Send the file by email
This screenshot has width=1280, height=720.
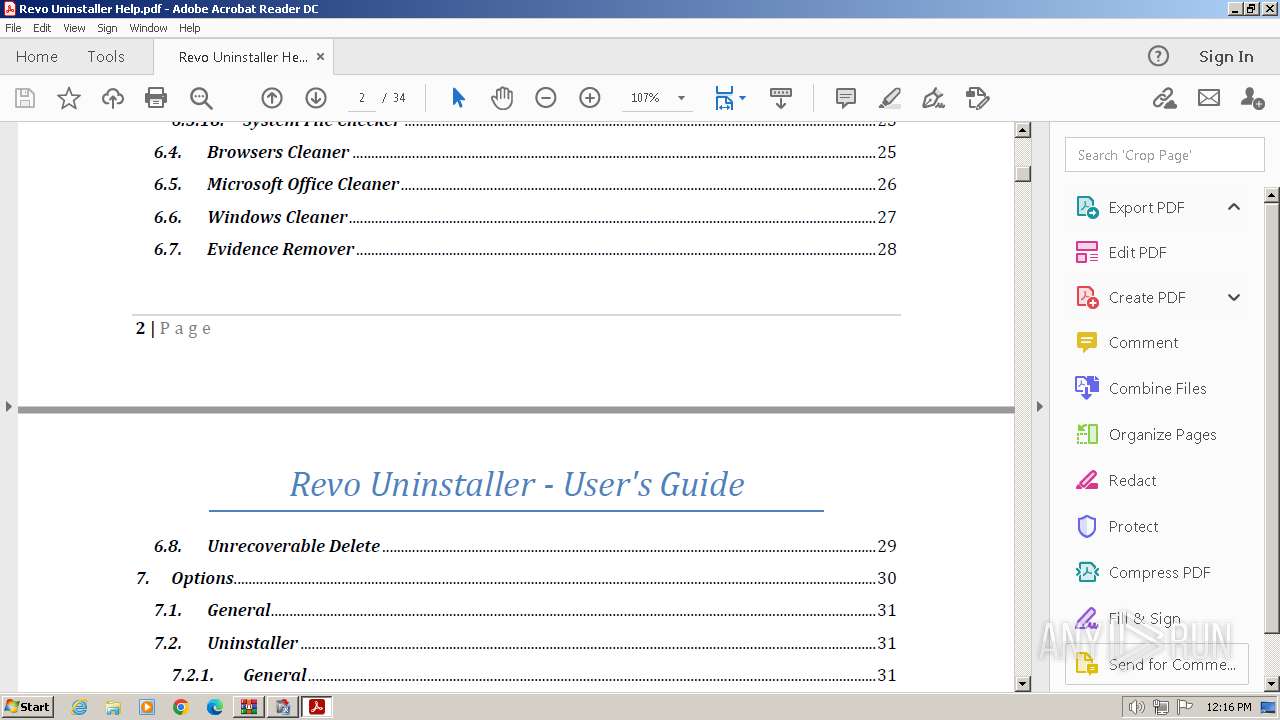1209,98
